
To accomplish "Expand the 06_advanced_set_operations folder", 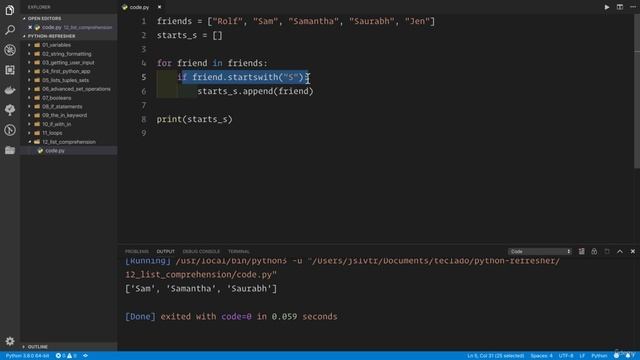I will click(76, 89).
